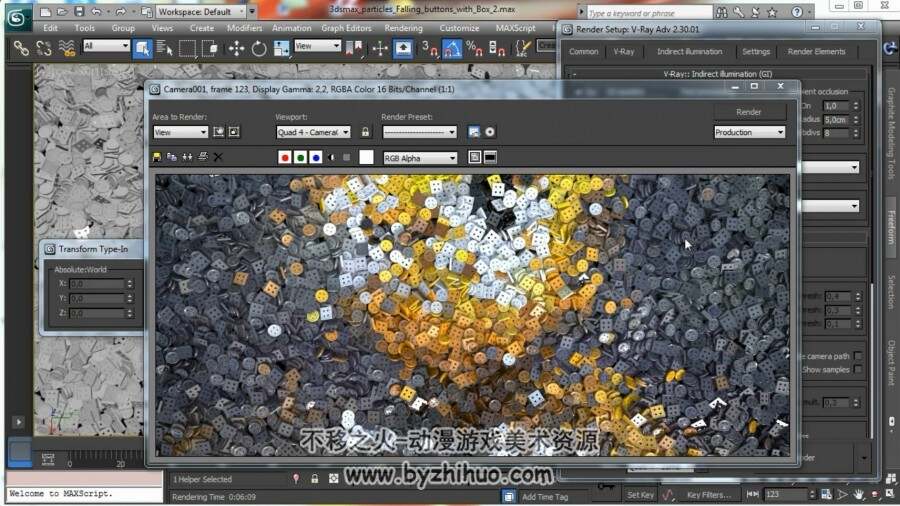Toggle the Spinner Snap icon

[x=496, y=49]
